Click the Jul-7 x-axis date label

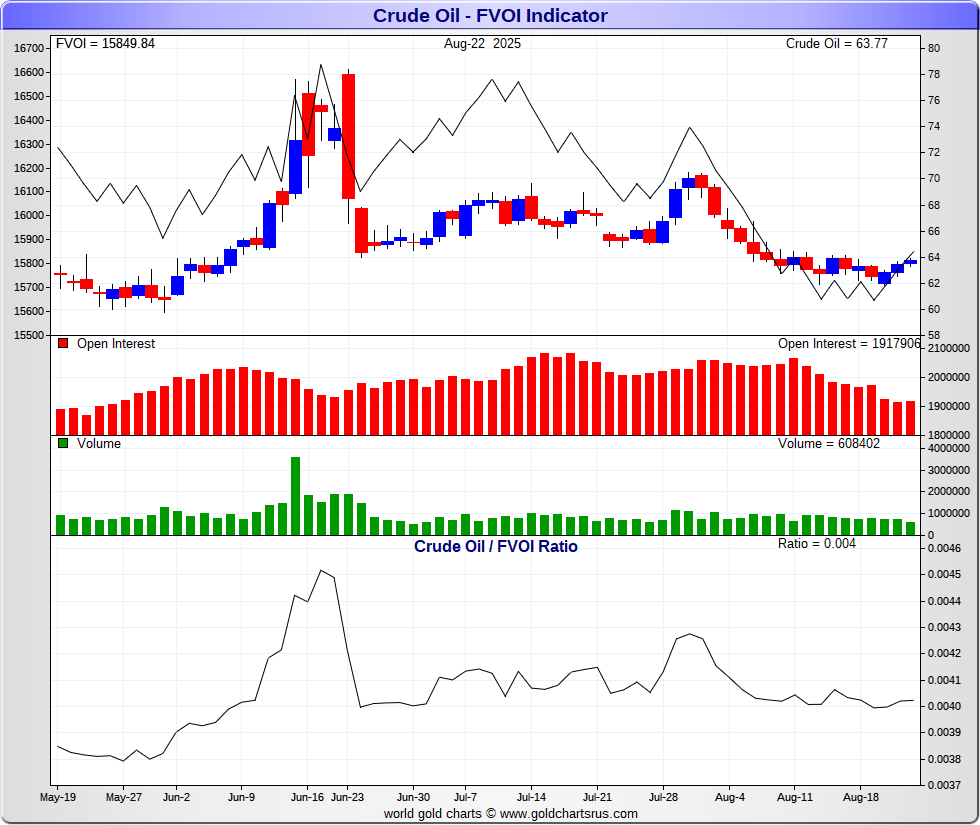click(x=466, y=798)
